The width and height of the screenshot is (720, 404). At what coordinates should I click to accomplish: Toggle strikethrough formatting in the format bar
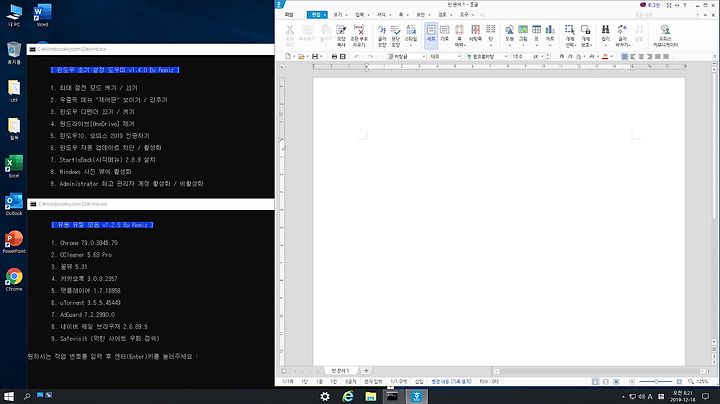(x=591, y=56)
